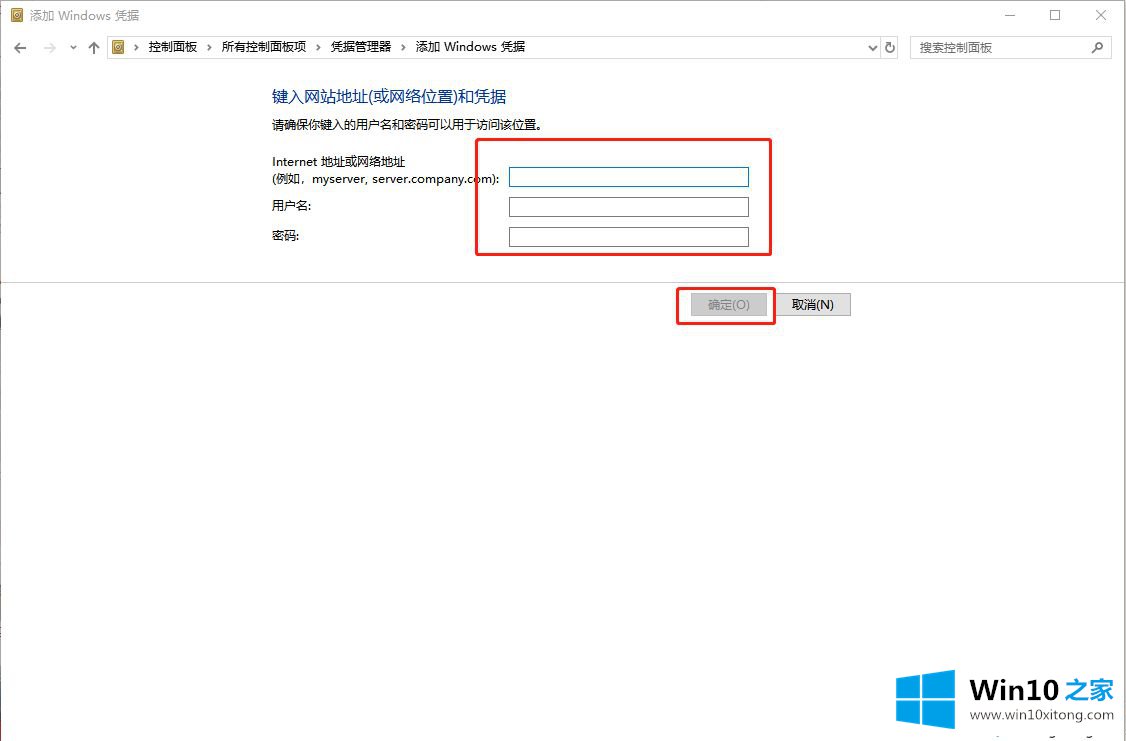
Task: Open the recent locations dropdown arrow
Action: [73, 48]
